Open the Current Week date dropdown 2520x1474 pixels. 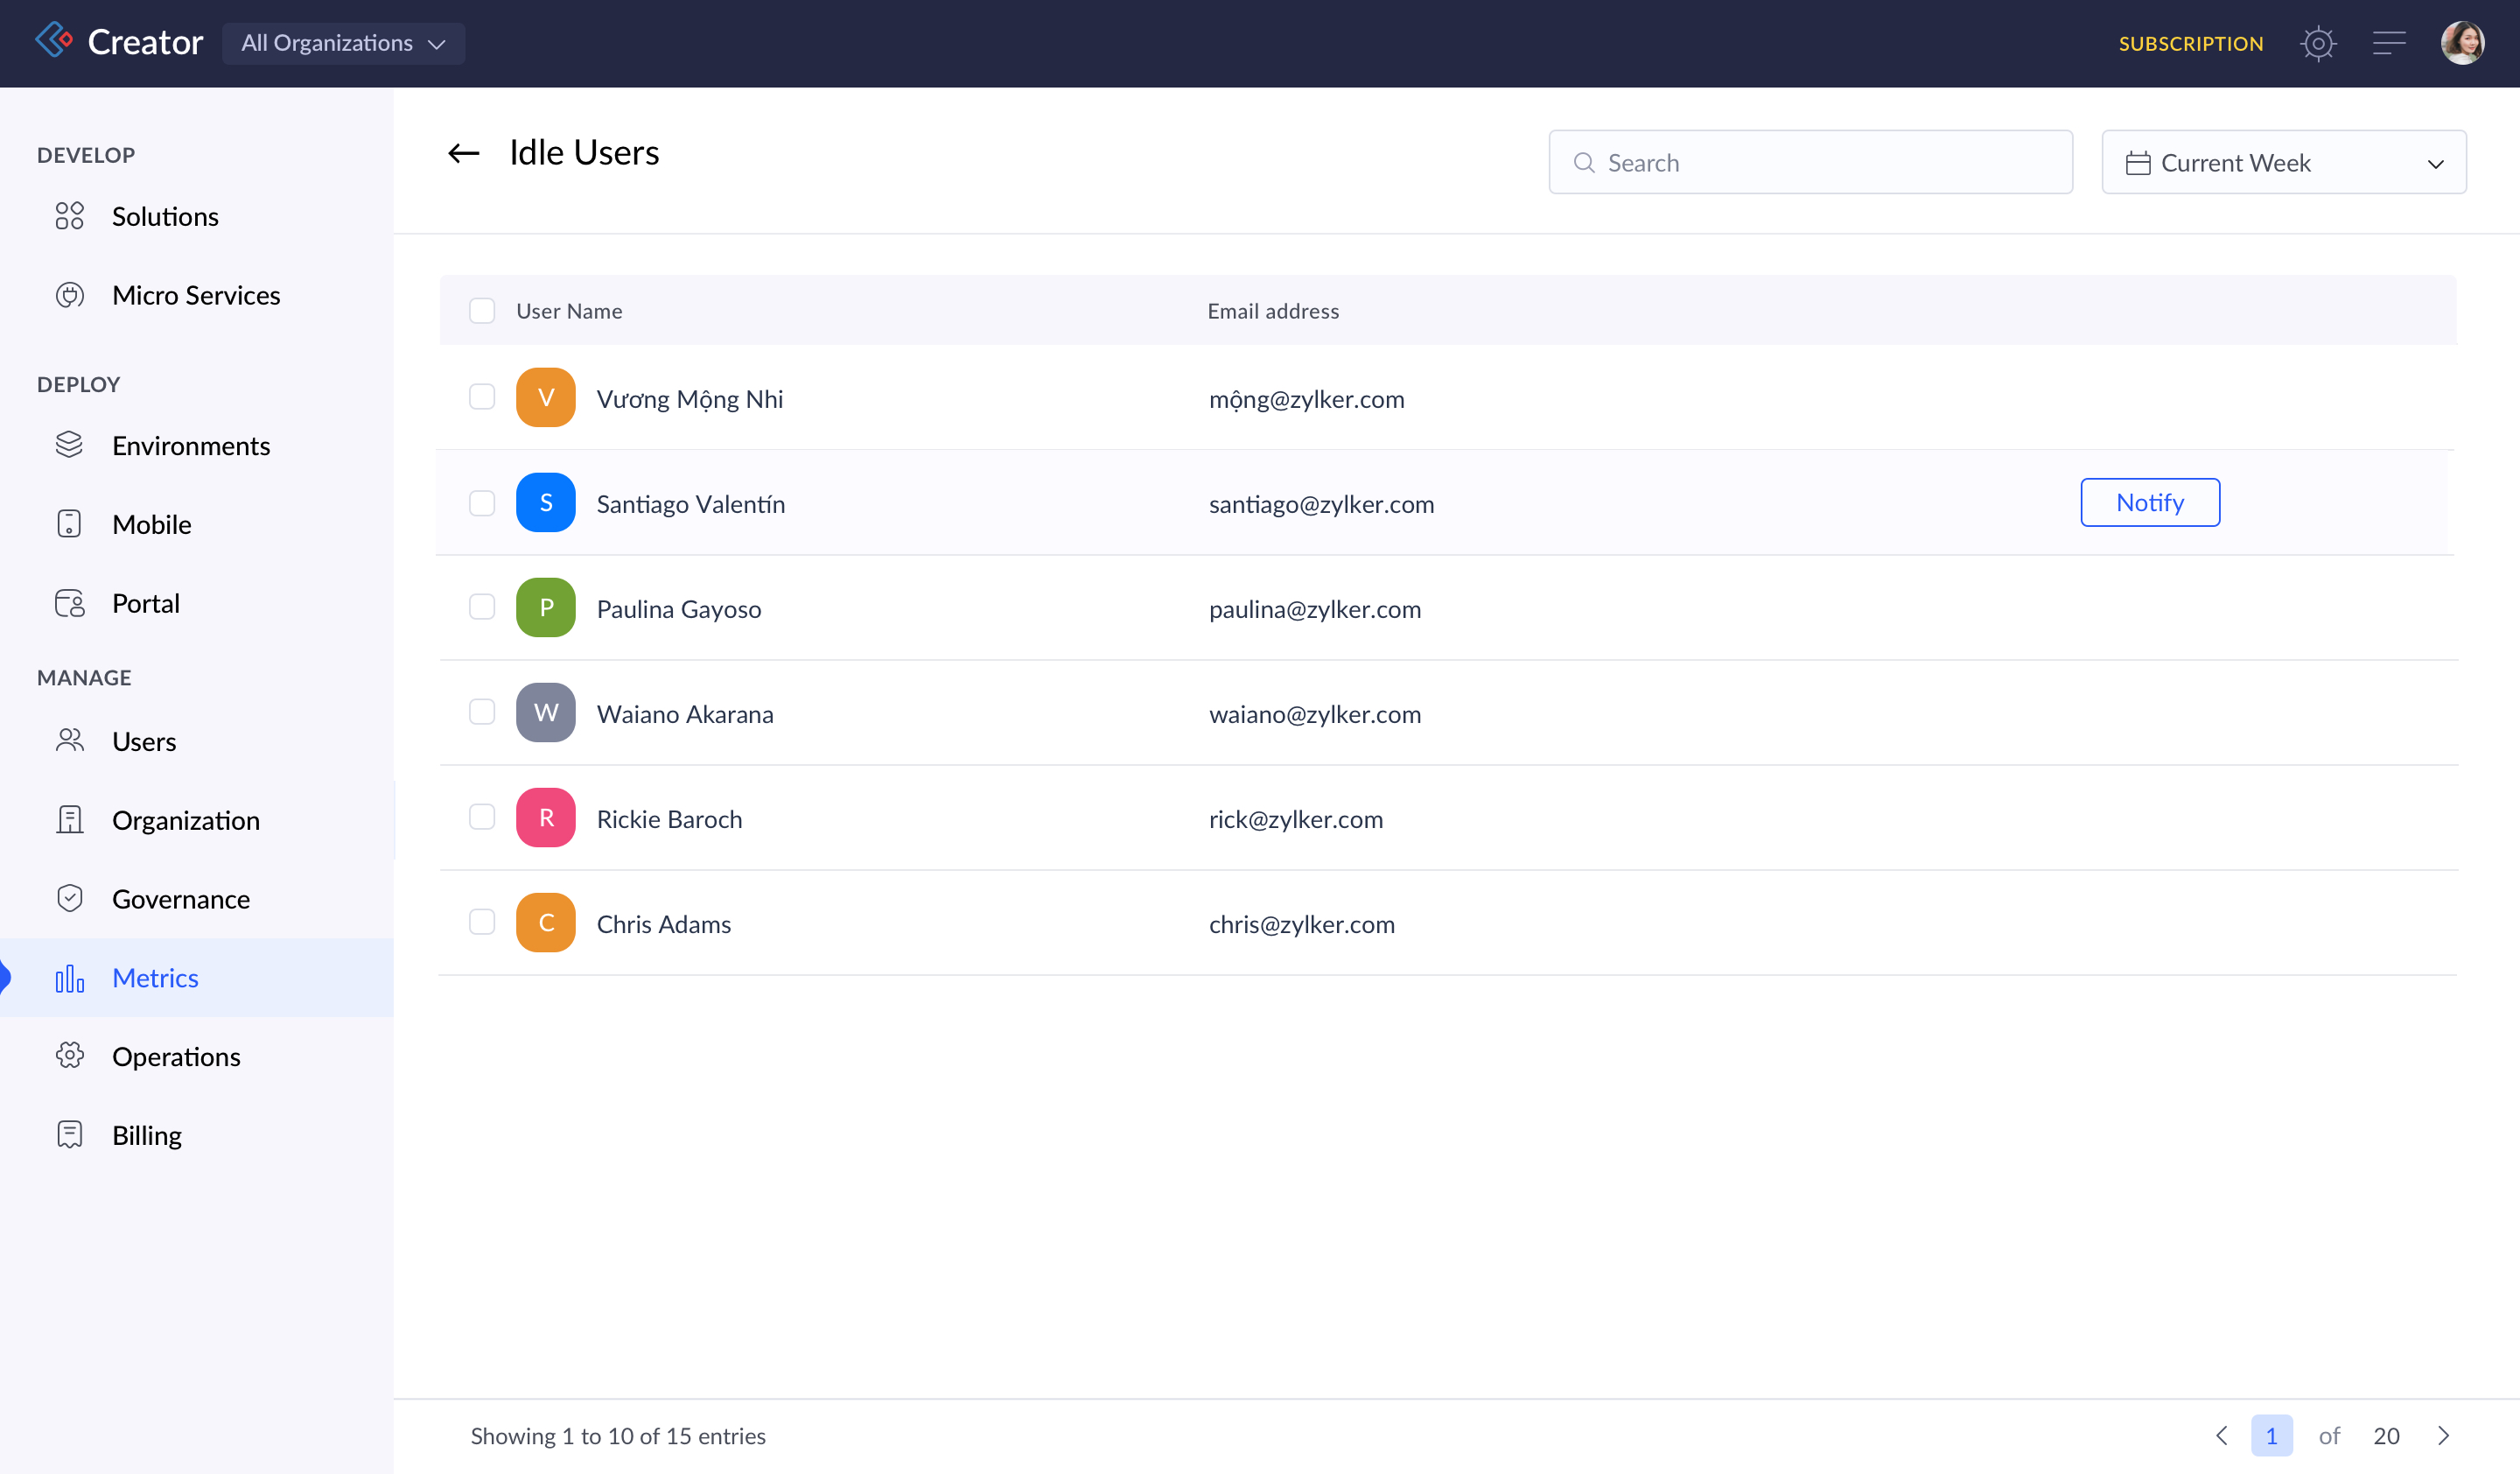[2283, 162]
